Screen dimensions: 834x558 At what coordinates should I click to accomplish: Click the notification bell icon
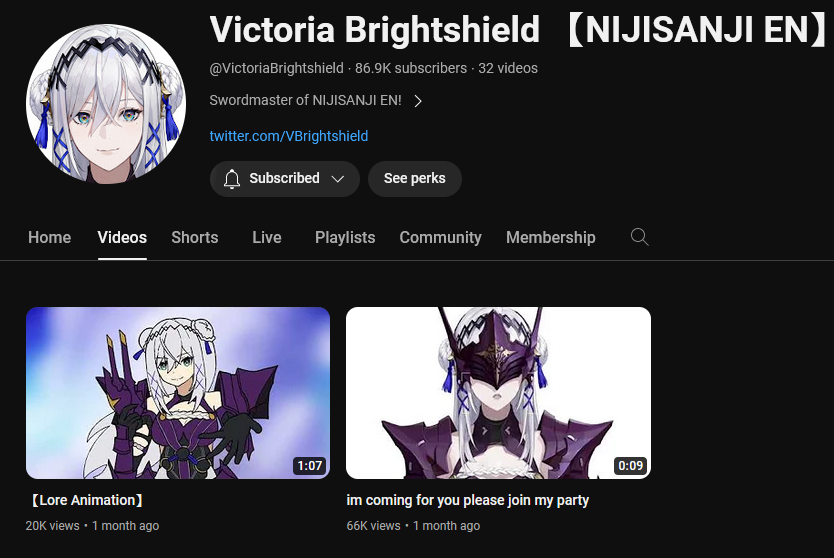coord(231,179)
